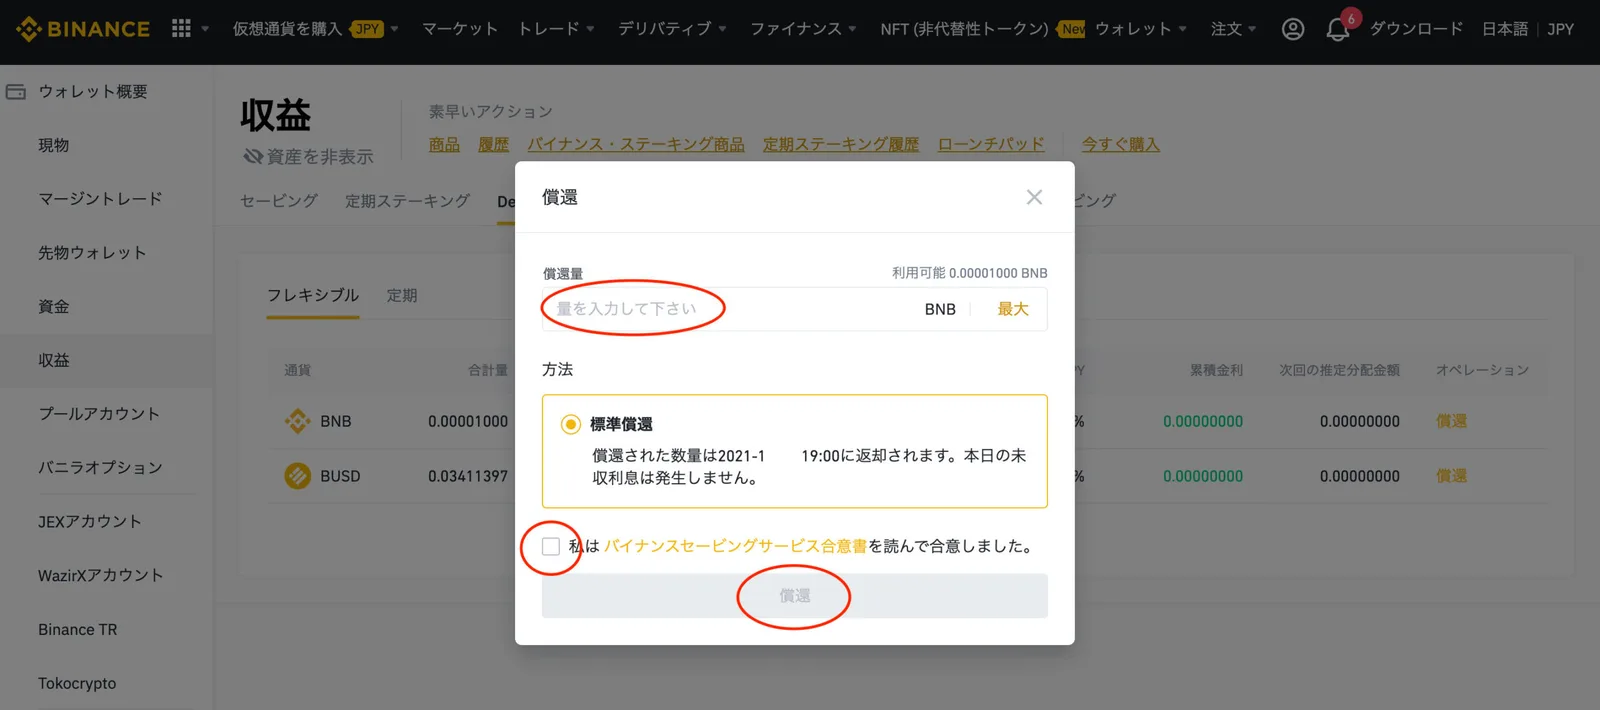Image resolution: width=1600 pixels, height=710 pixels.
Task: Open Binance TR in the sidebar
Action: 78,630
